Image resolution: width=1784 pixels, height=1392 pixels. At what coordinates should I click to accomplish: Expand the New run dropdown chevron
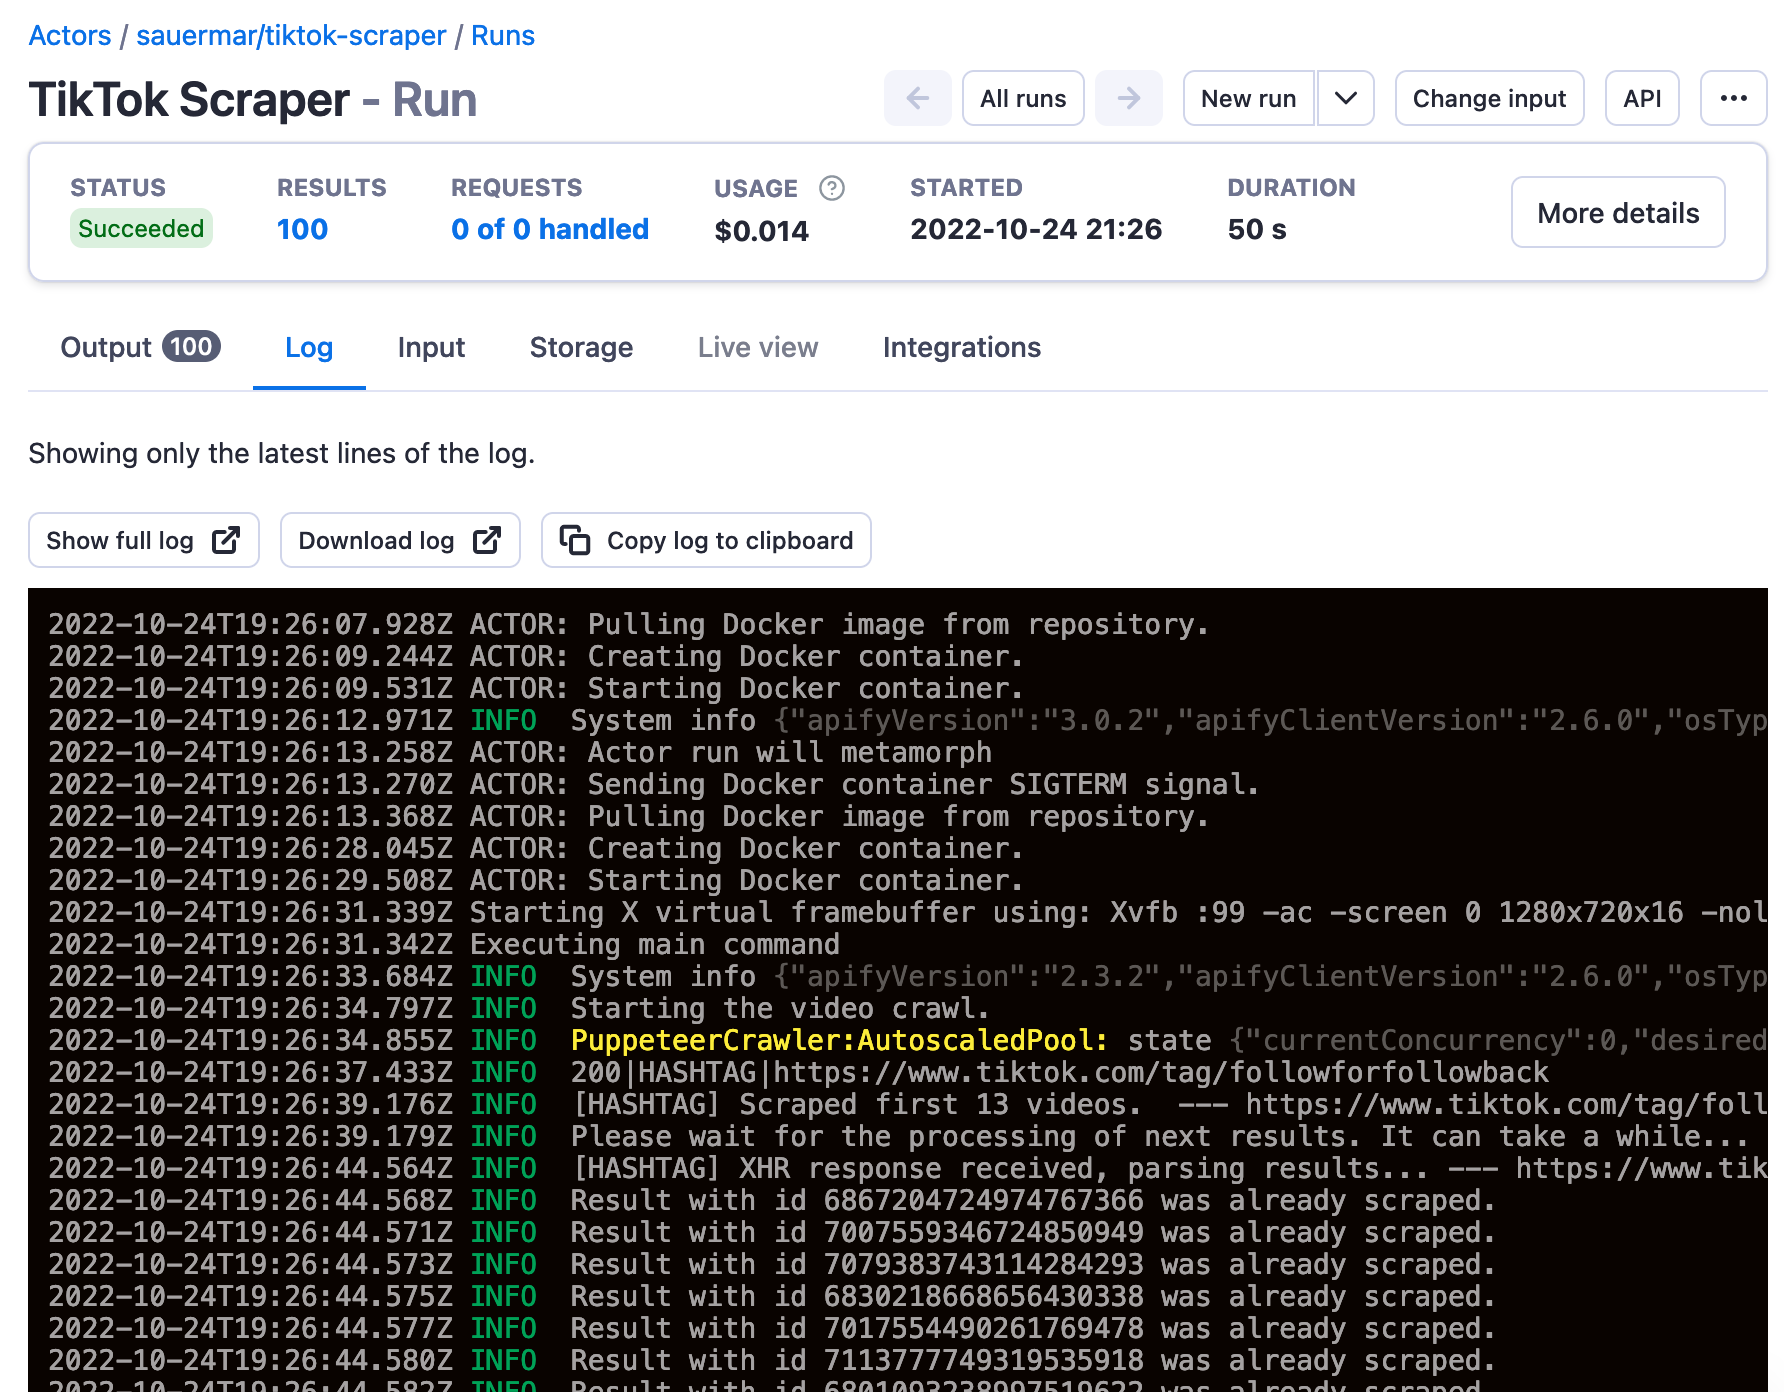(x=1345, y=98)
